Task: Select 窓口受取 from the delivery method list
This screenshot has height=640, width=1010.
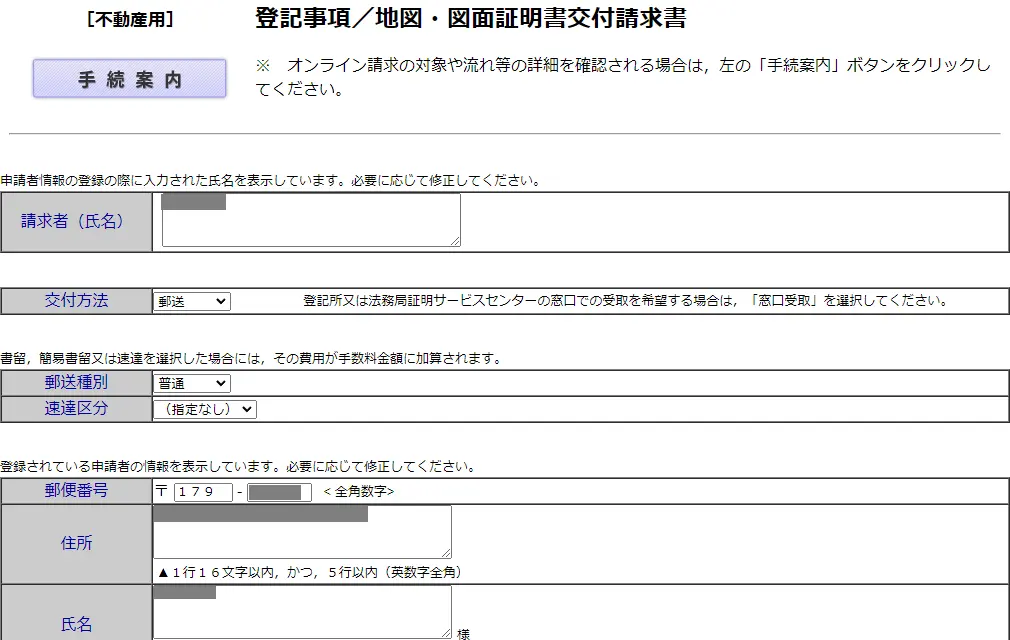Action: coord(191,300)
